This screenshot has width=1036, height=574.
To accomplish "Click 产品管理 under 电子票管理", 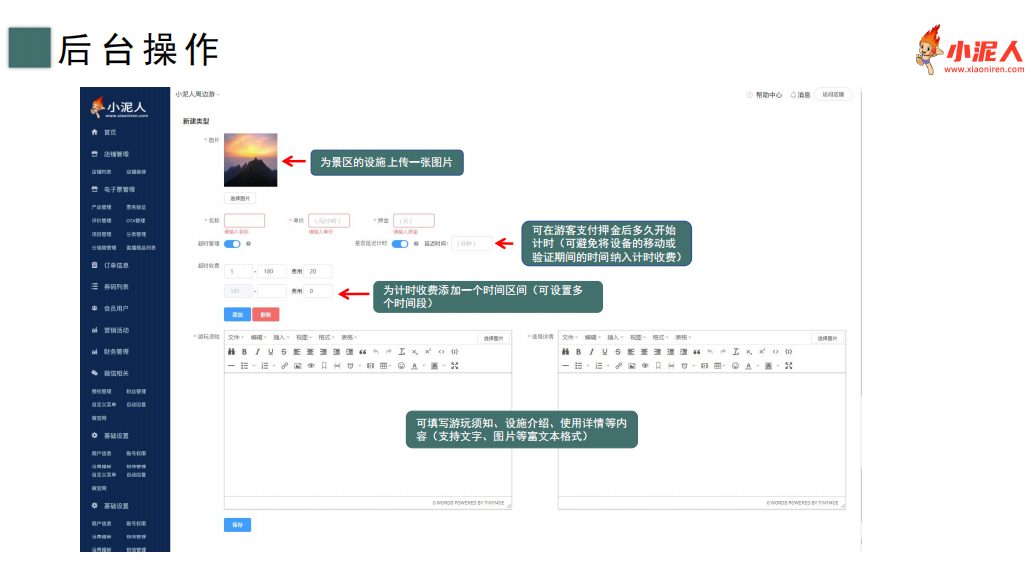I will [x=102, y=207].
